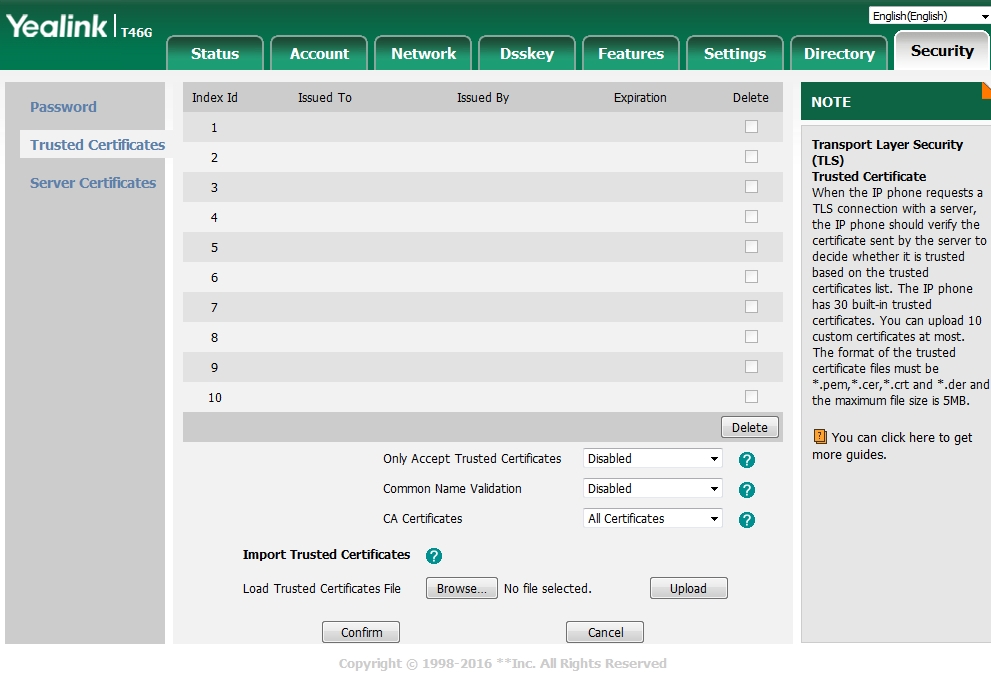Switch to the Network tab
Image resolution: width=991 pixels, height=674 pixels.
point(423,54)
